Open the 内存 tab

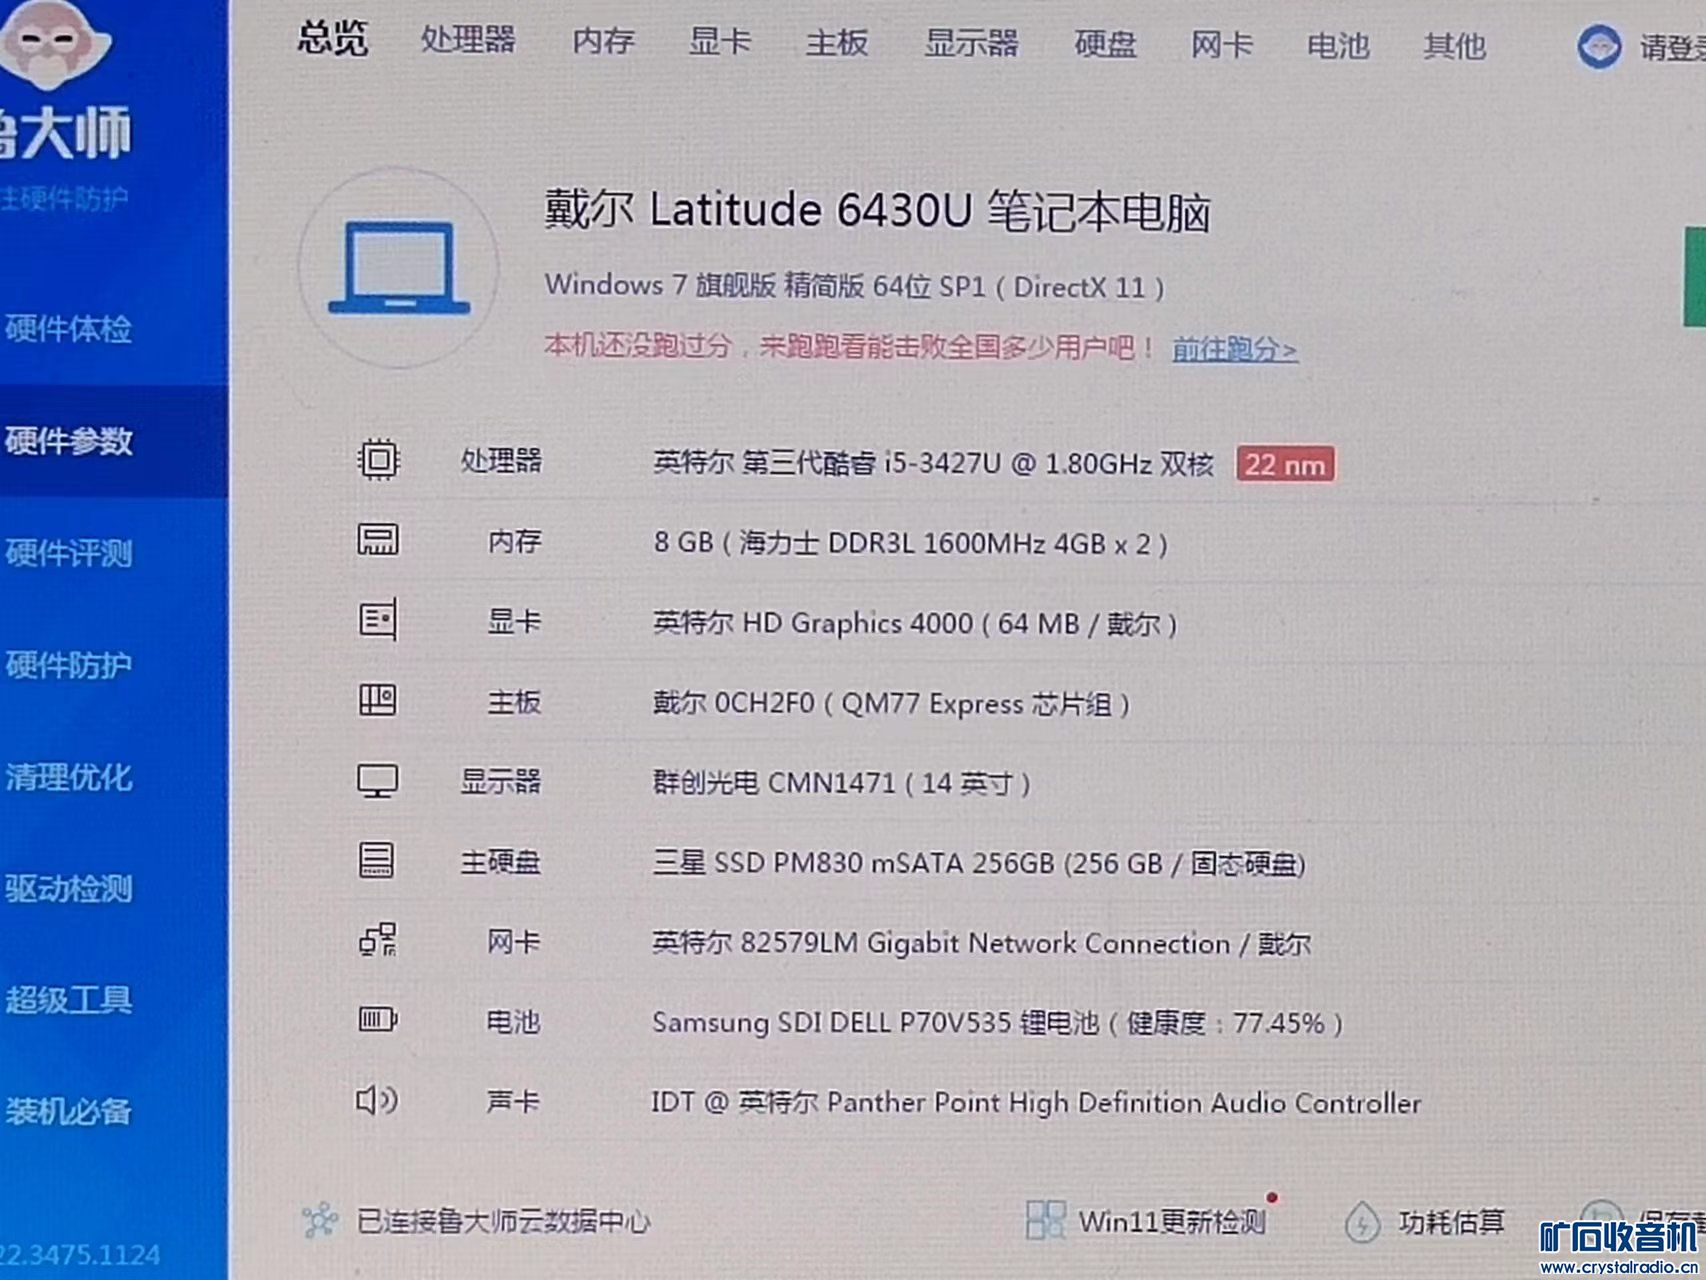(604, 41)
